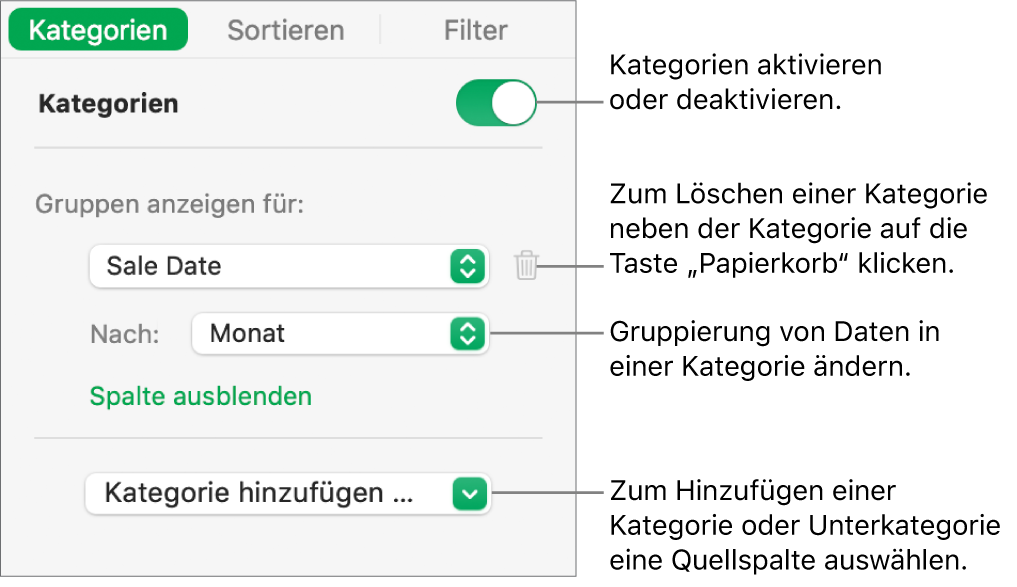
Task: Open the Monat grouping dropdown
Action: click(x=339, y=334)
